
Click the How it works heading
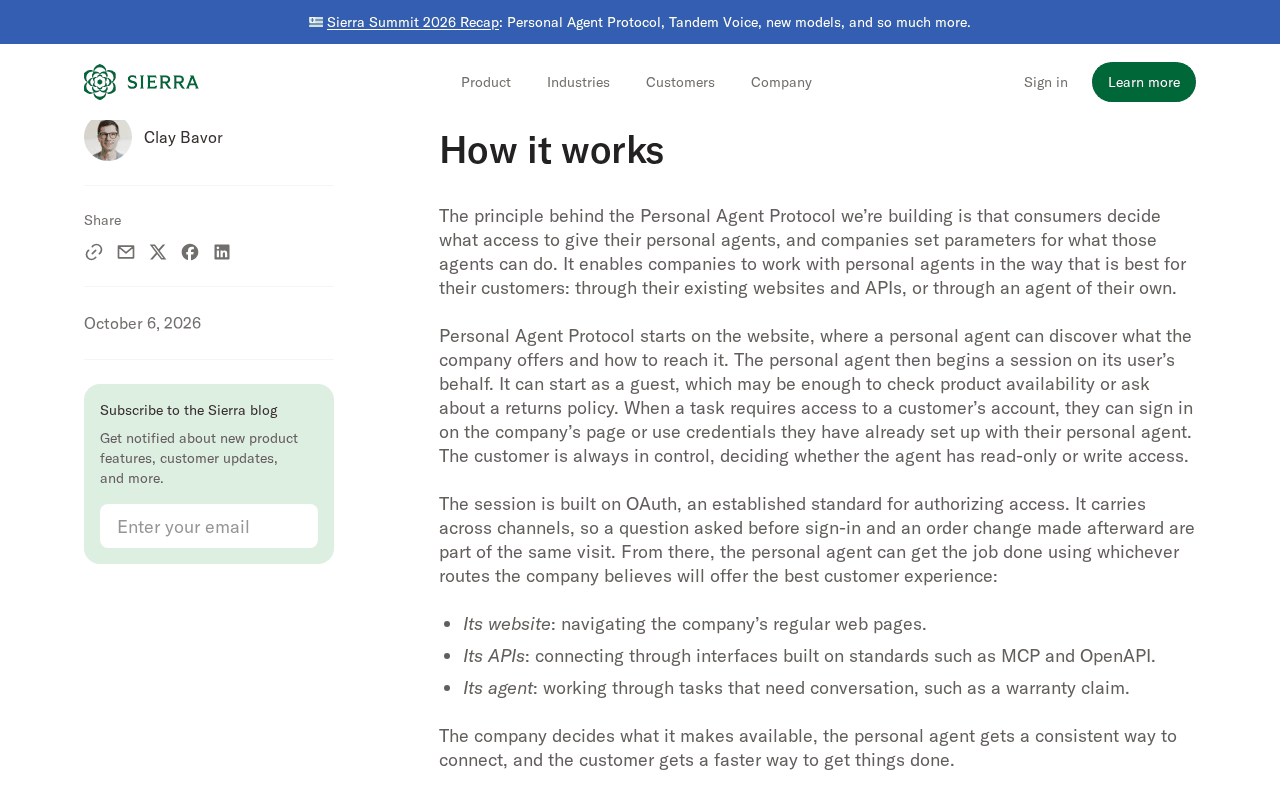[551, 150]
